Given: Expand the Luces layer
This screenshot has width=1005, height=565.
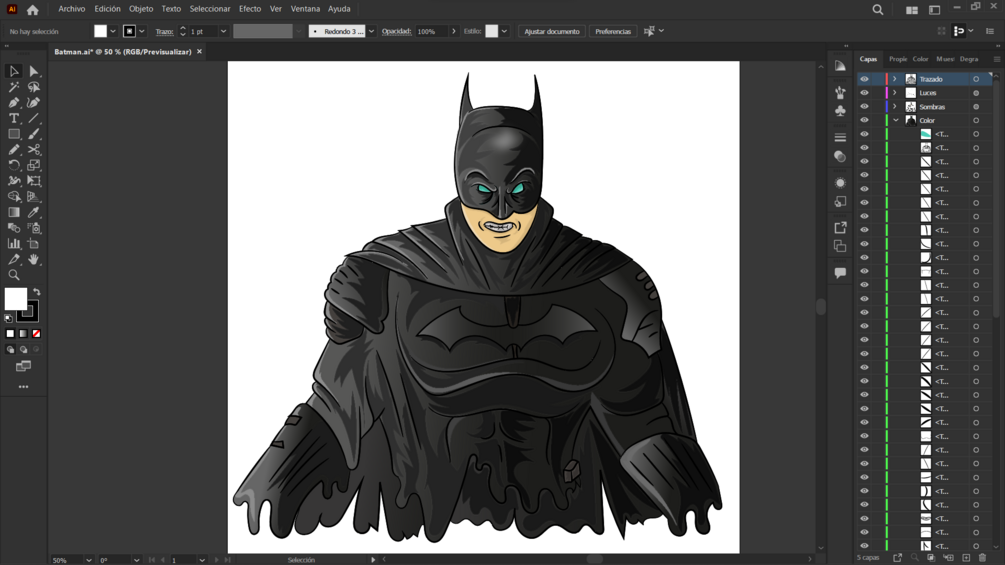Looking at the screenshot, I should [x=895, y=93].
